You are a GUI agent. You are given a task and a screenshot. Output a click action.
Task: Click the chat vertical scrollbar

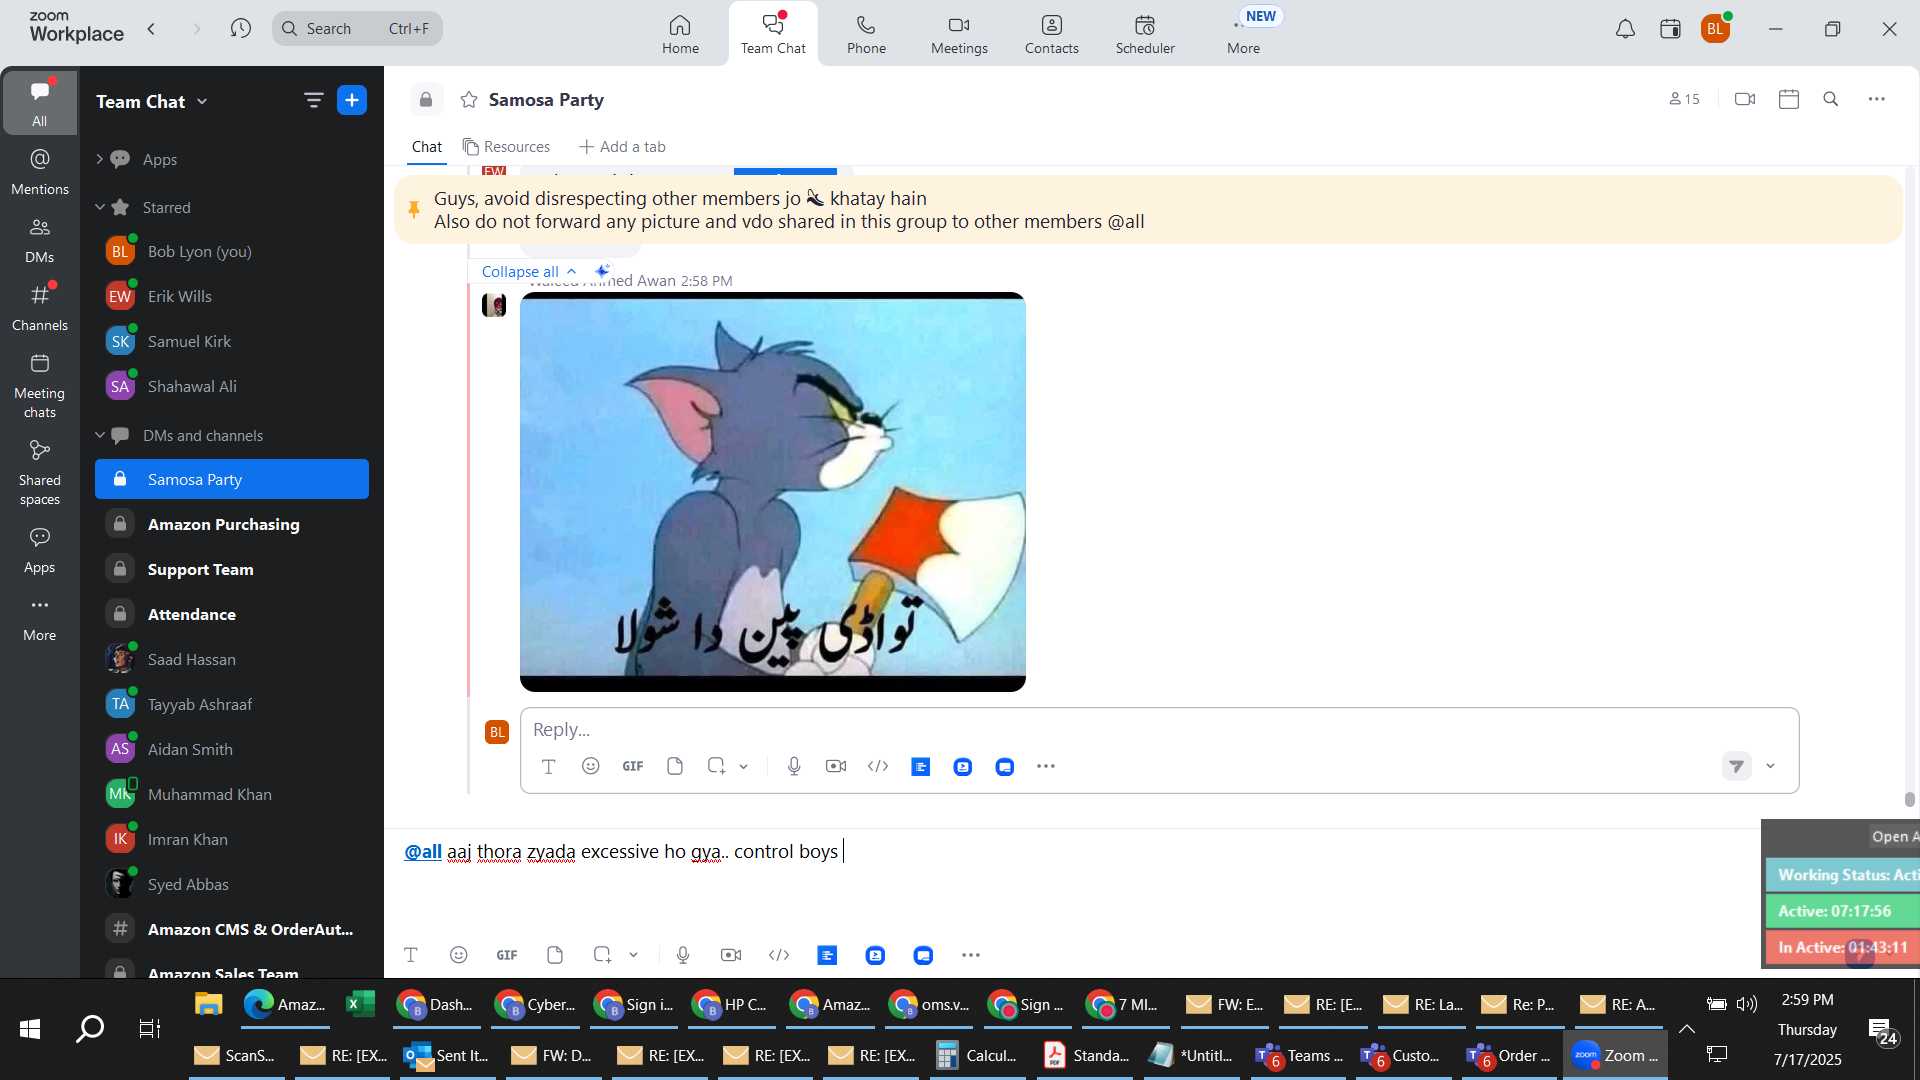point(1909,799)
